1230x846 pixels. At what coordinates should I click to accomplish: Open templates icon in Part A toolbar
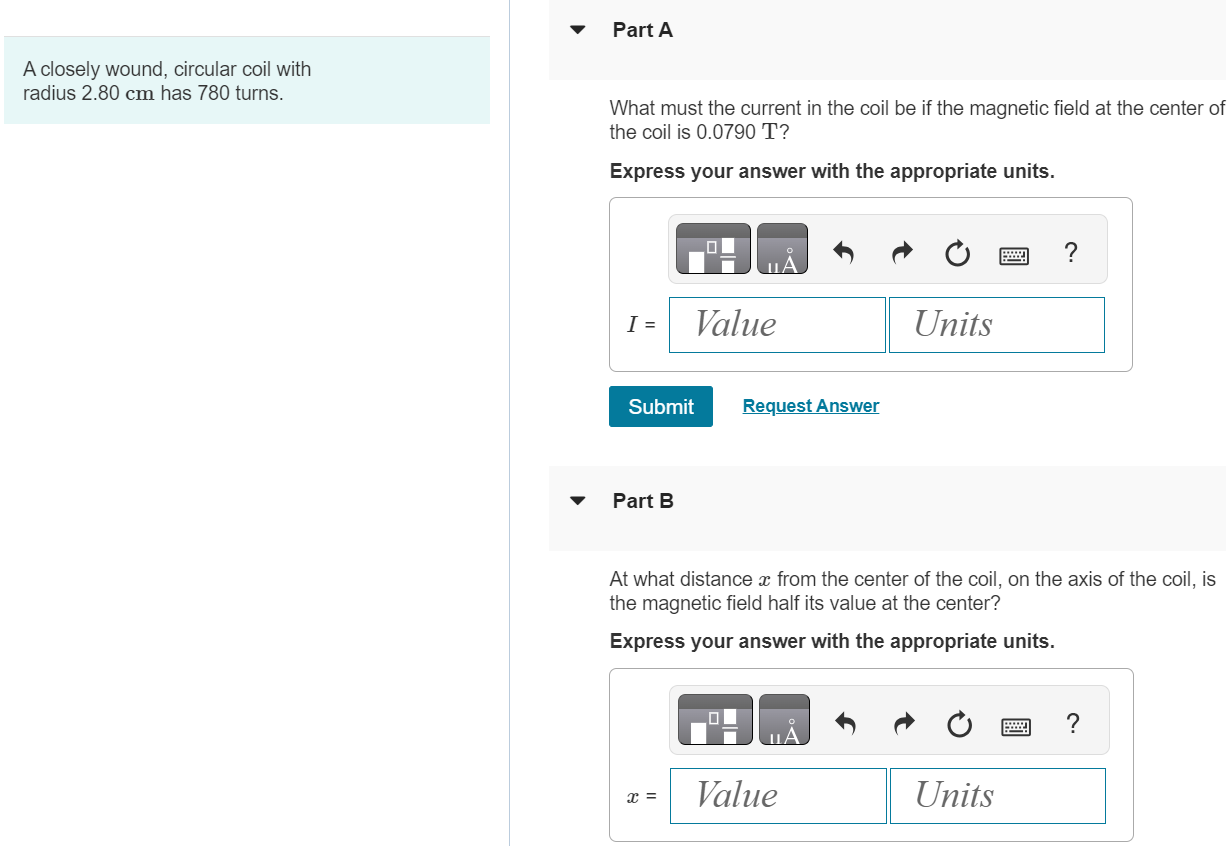(713, 249)
